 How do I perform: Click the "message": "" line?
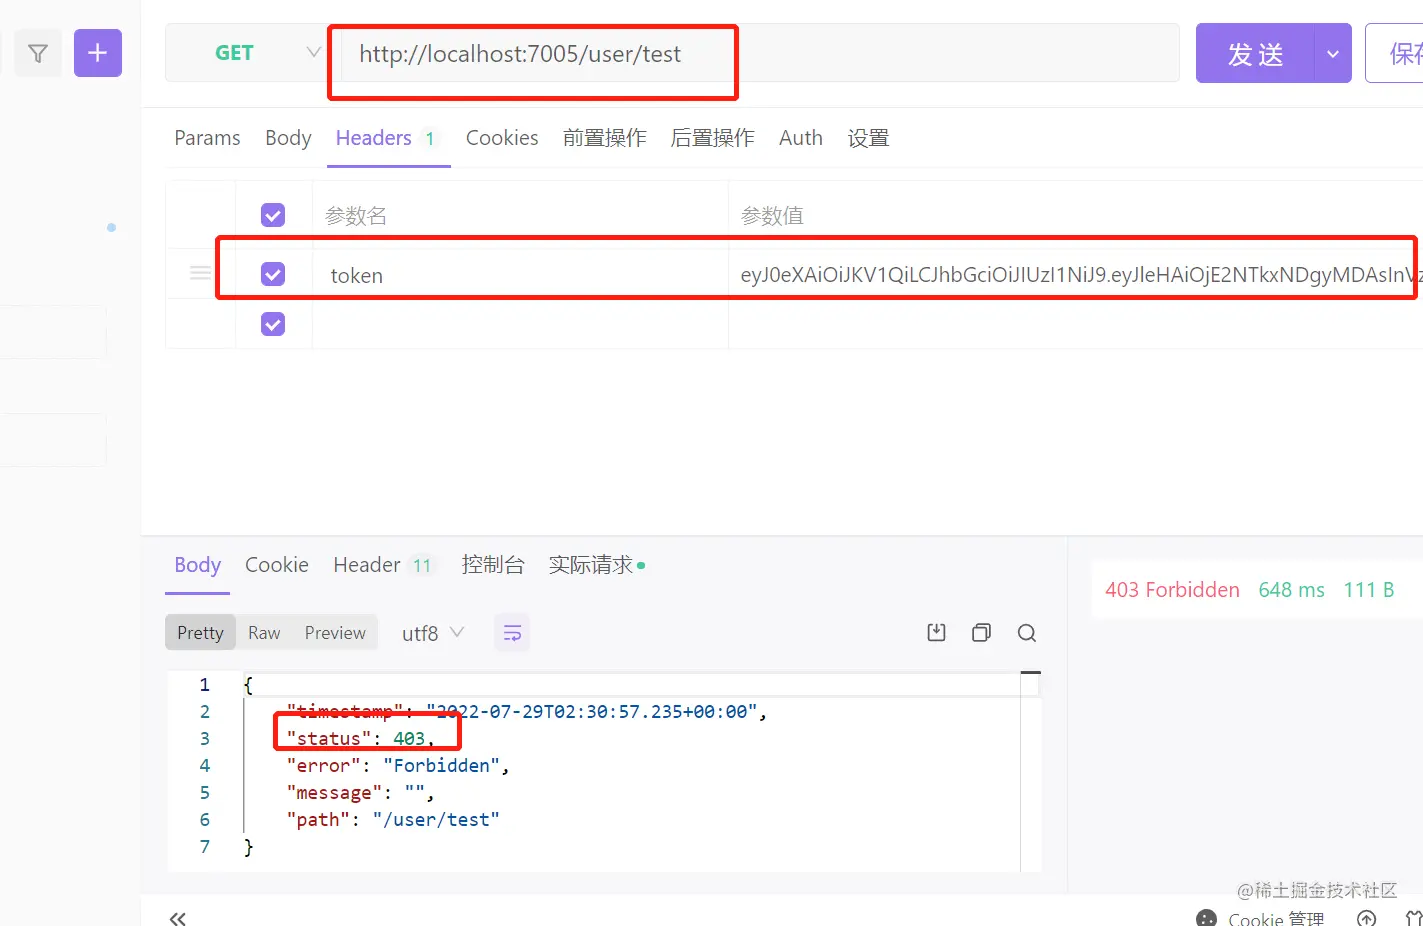pos(360,792)
